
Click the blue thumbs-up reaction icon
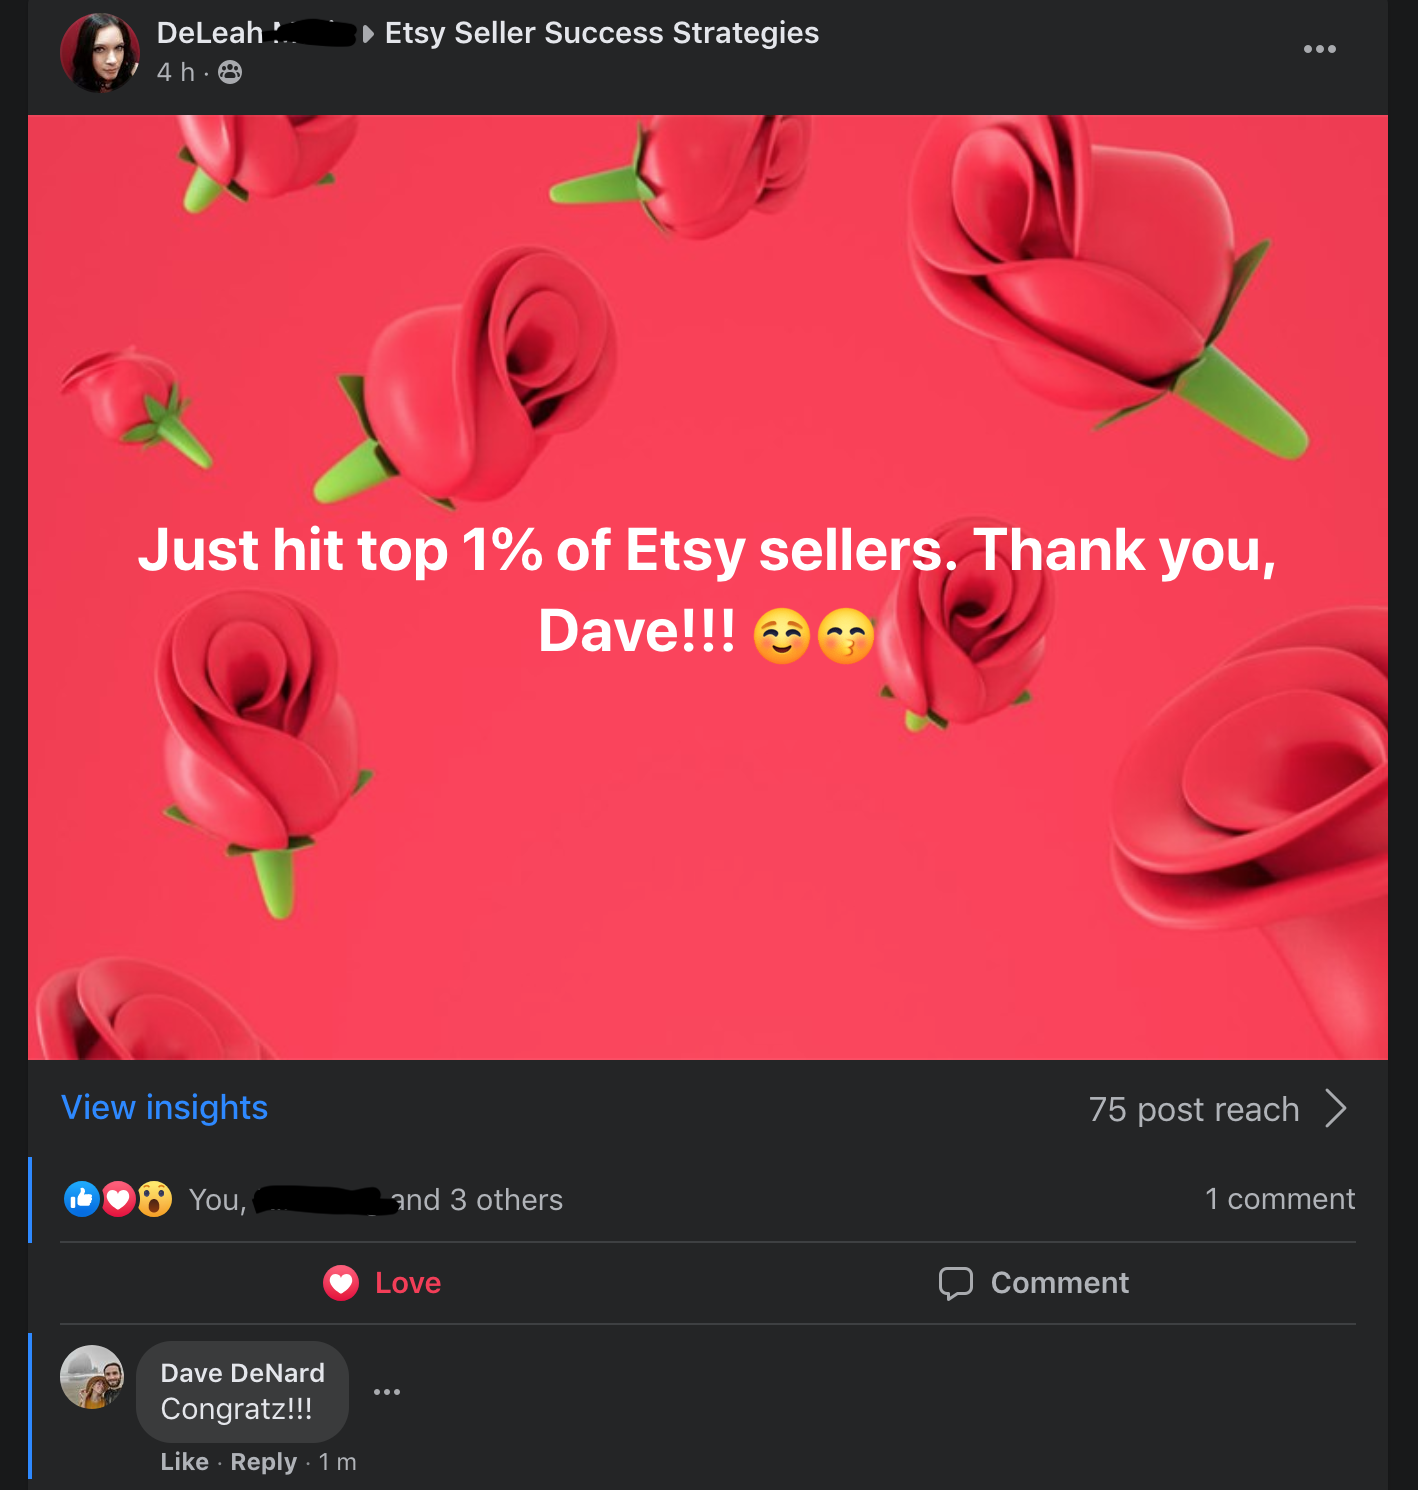coord(82,1198)
